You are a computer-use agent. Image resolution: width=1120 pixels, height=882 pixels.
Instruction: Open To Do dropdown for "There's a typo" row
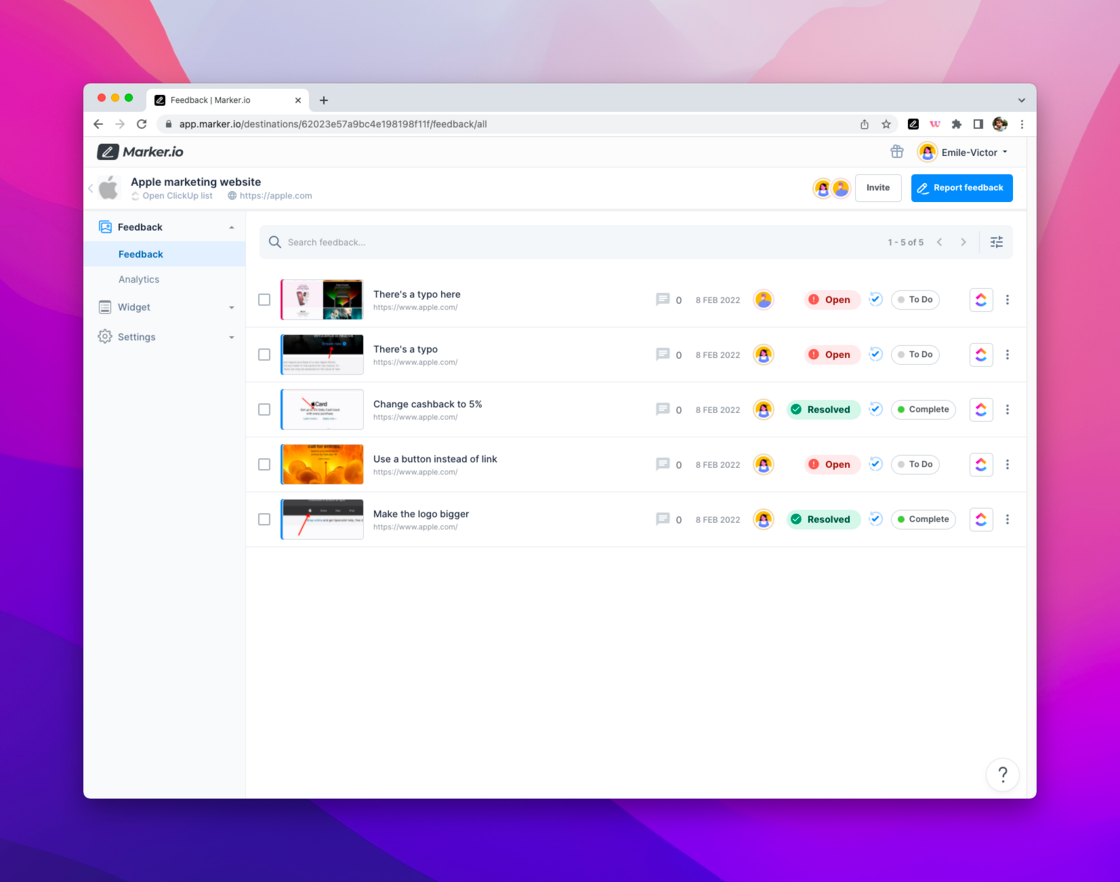(915, 354)
